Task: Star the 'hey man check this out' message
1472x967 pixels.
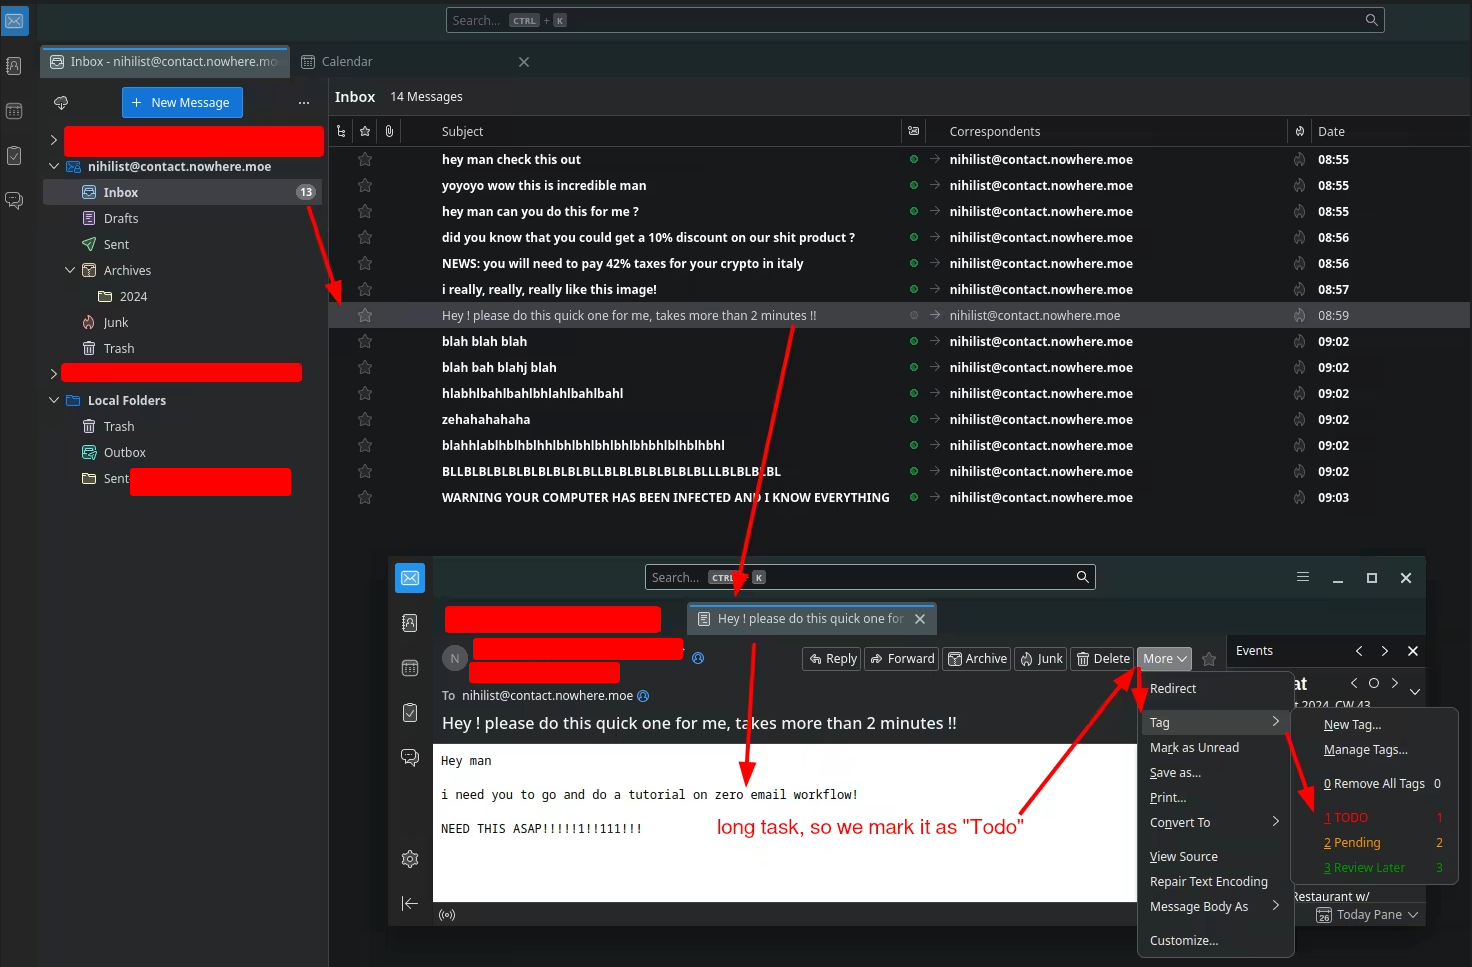Action: pos(365,160)
